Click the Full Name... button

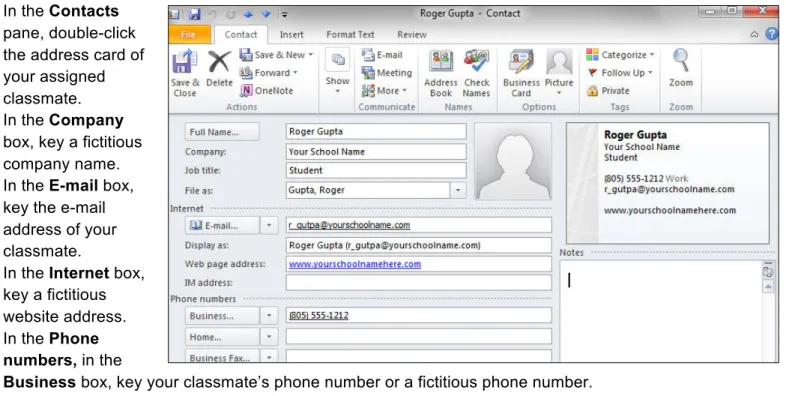coord(222,132)
